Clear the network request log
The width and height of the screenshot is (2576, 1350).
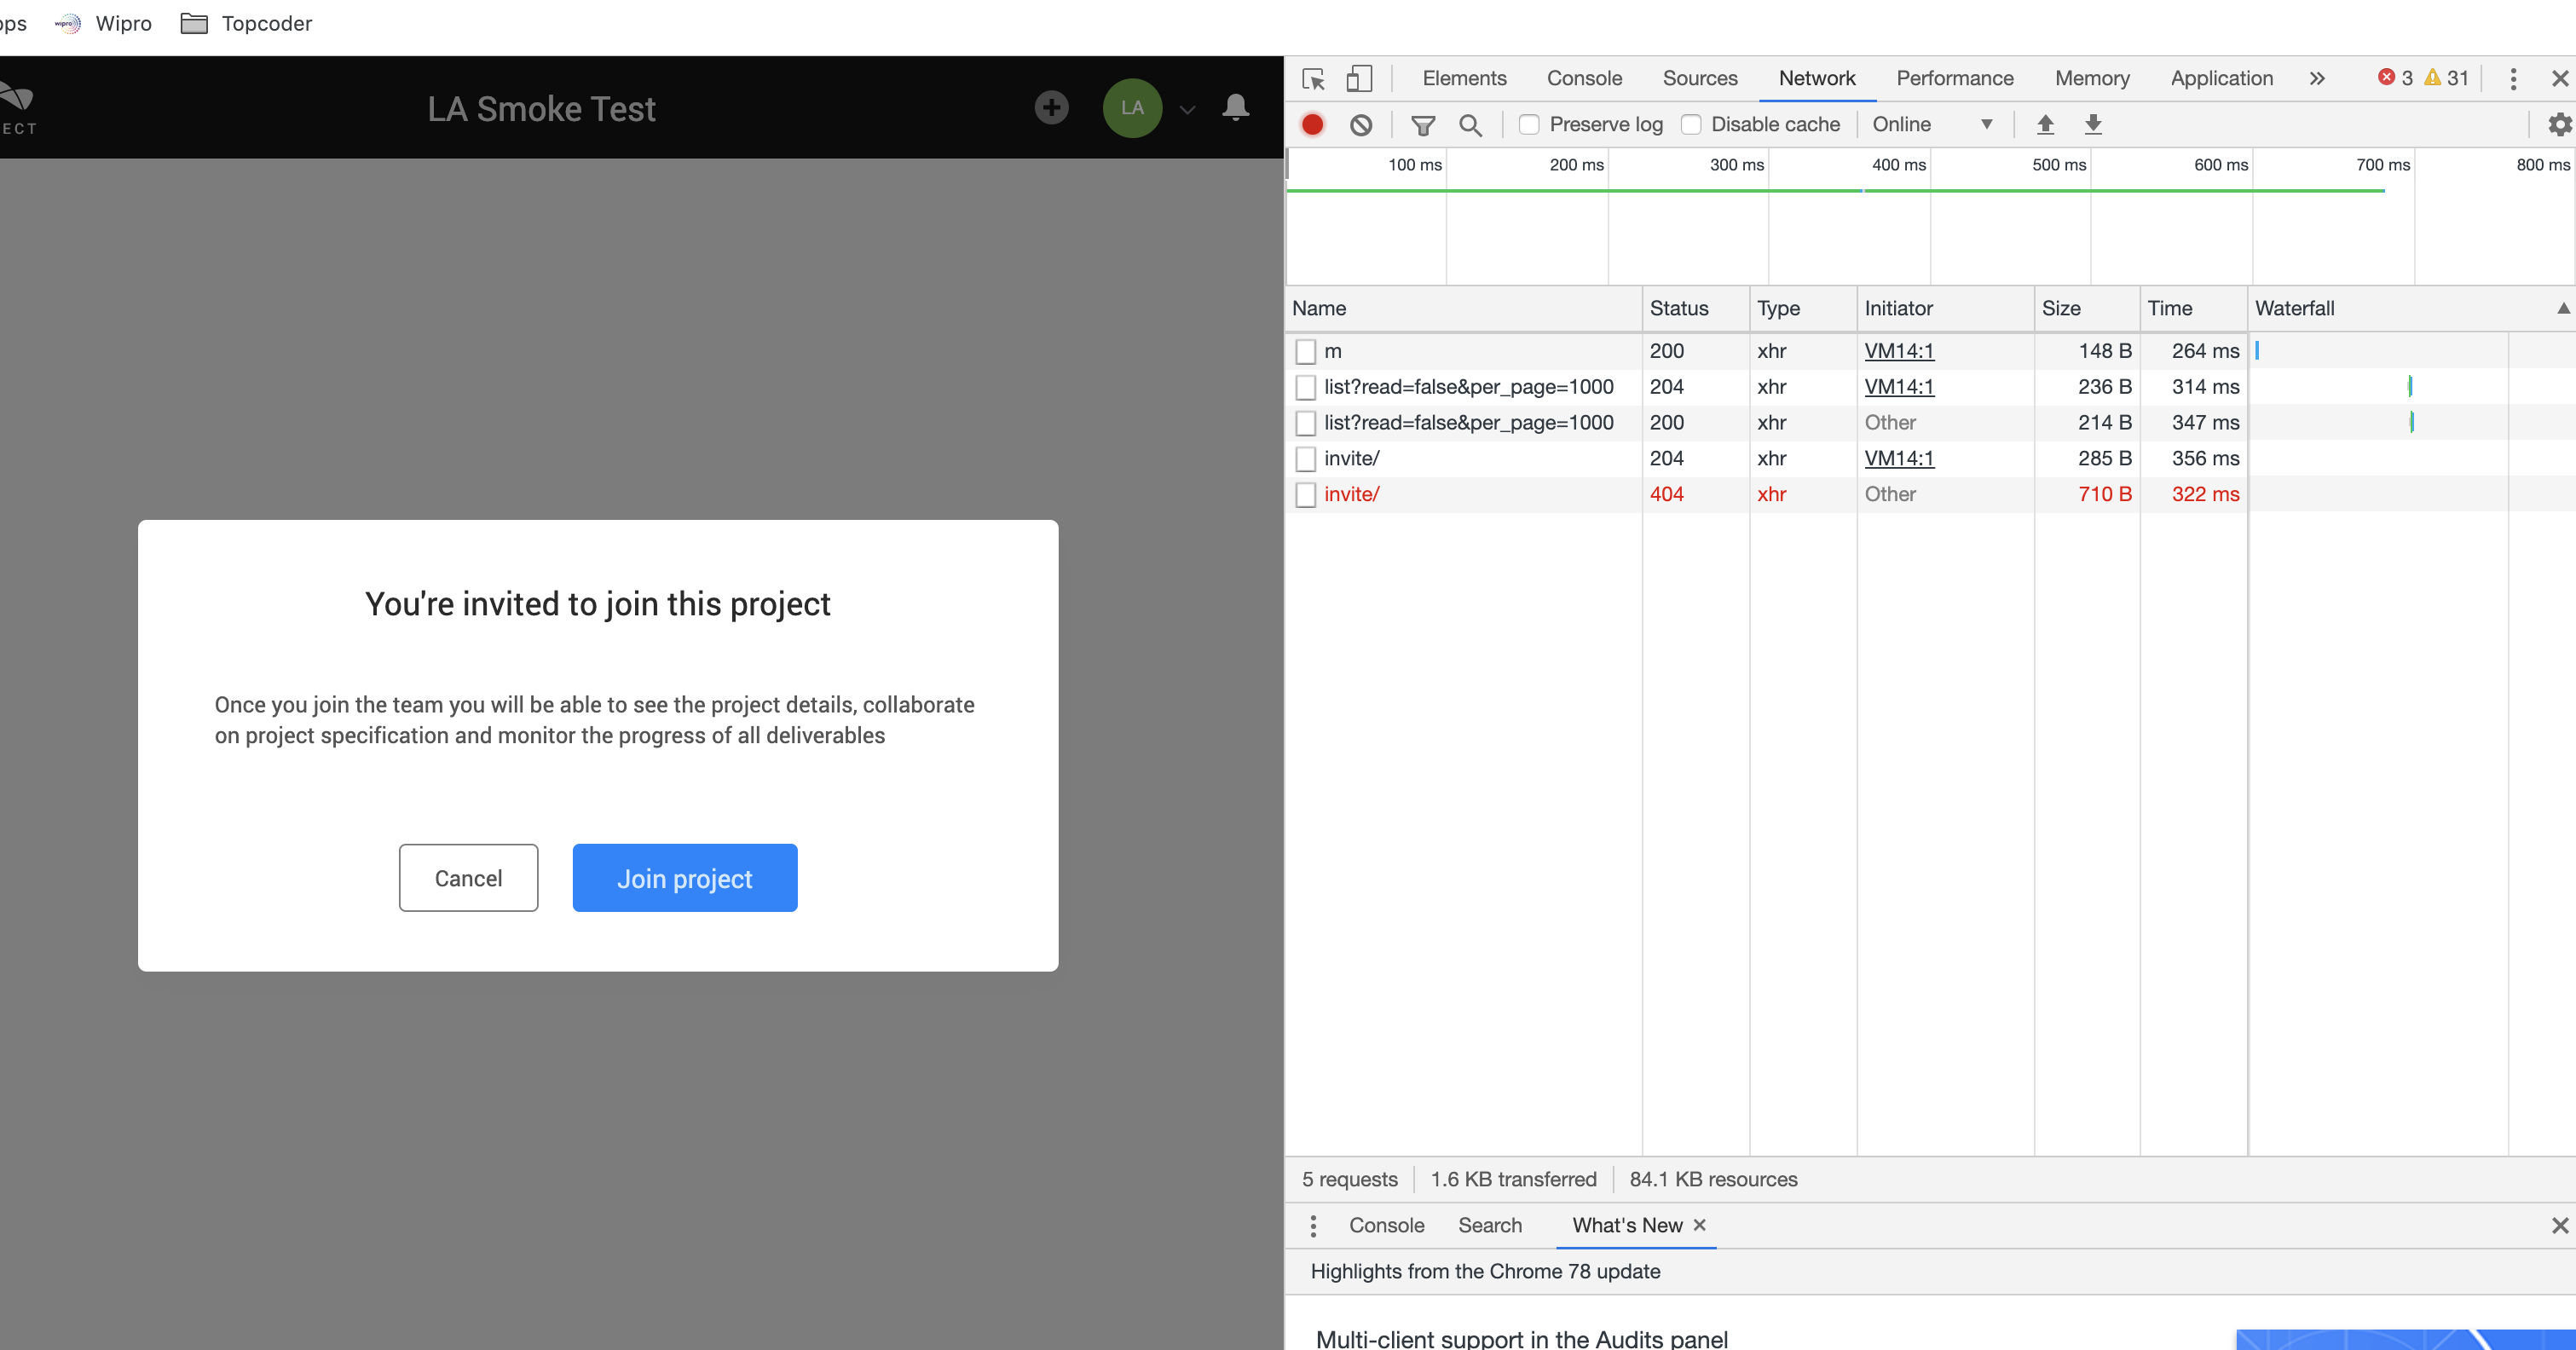point(1361,124)
